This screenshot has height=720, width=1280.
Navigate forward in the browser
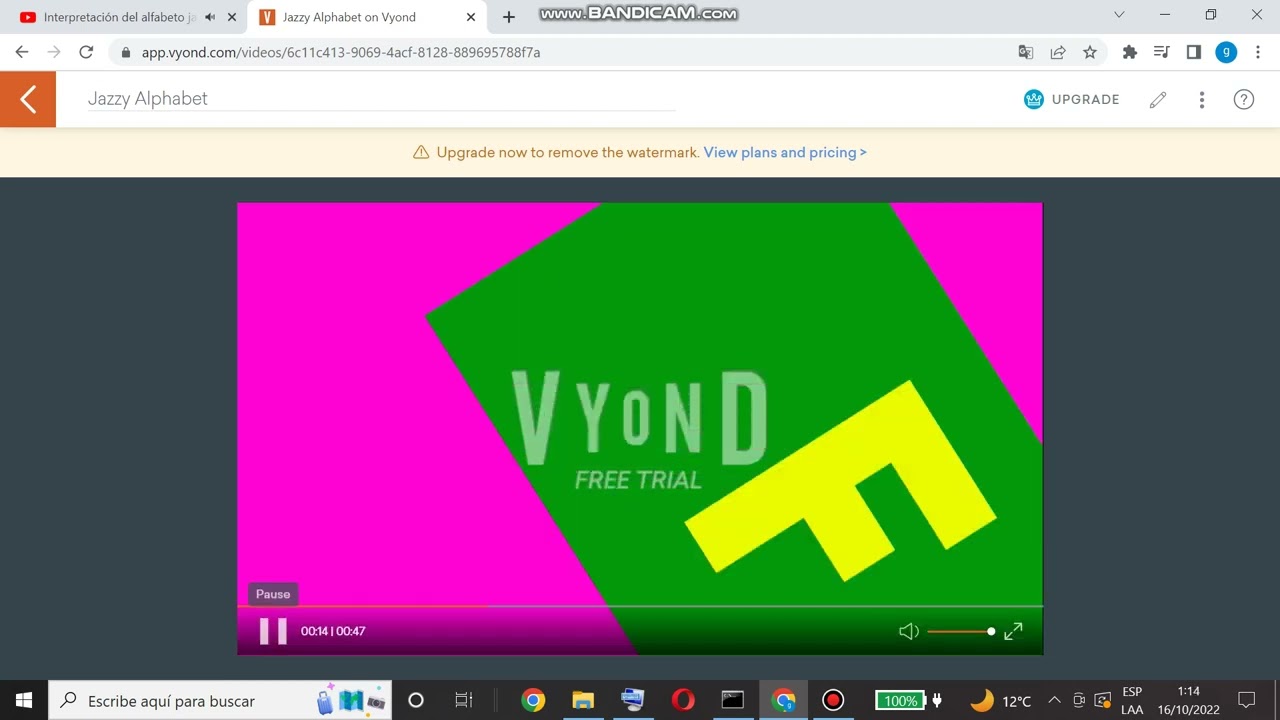click(54, 52)
